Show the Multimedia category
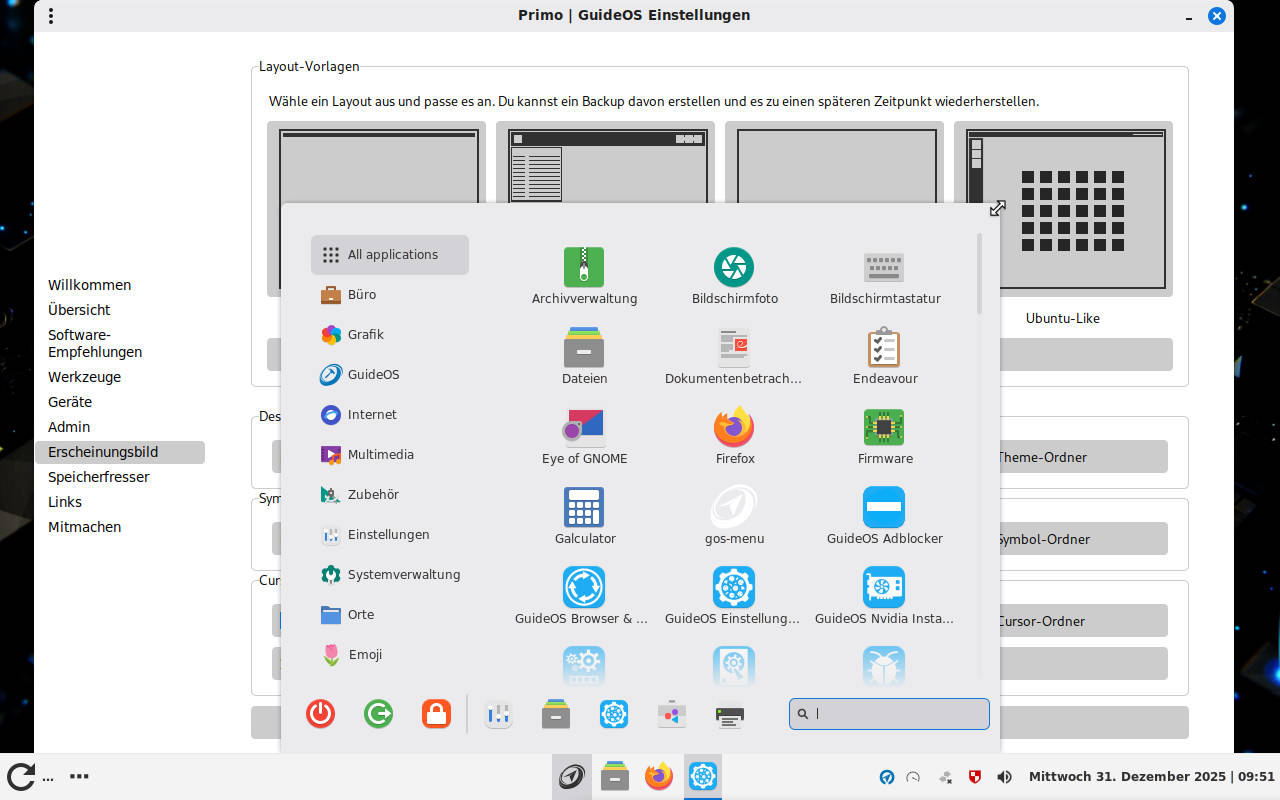This screenshot has width=1280, height=800. (x=390, y=455)
